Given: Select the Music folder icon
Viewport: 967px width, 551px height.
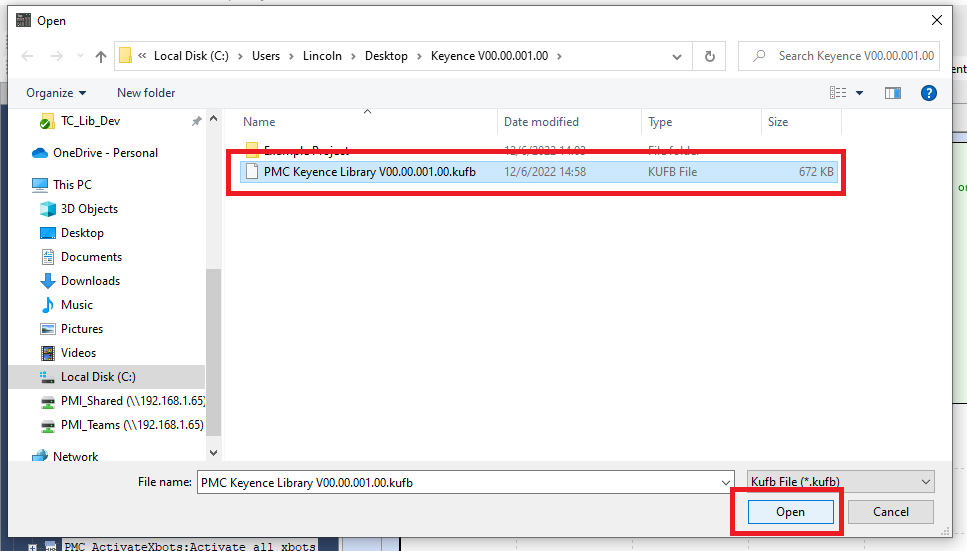Looking at the screenshot, I should click(47, 305).
